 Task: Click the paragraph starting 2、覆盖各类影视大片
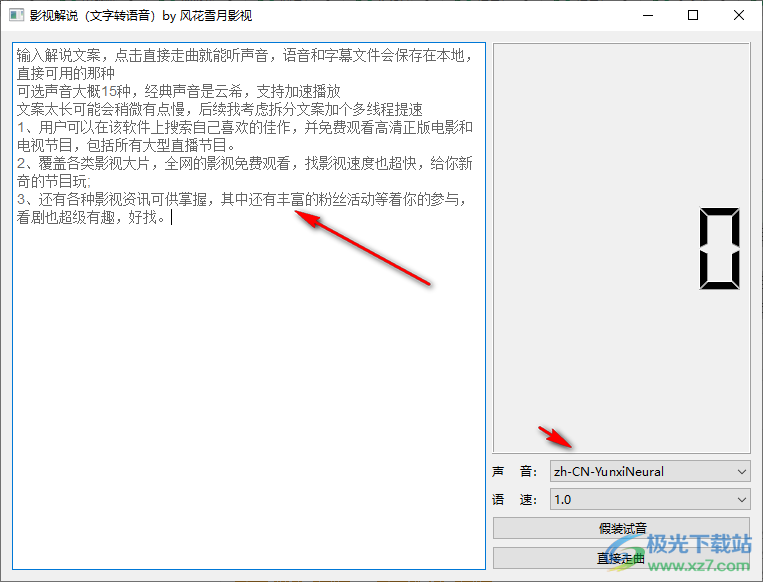pos(240,163)
